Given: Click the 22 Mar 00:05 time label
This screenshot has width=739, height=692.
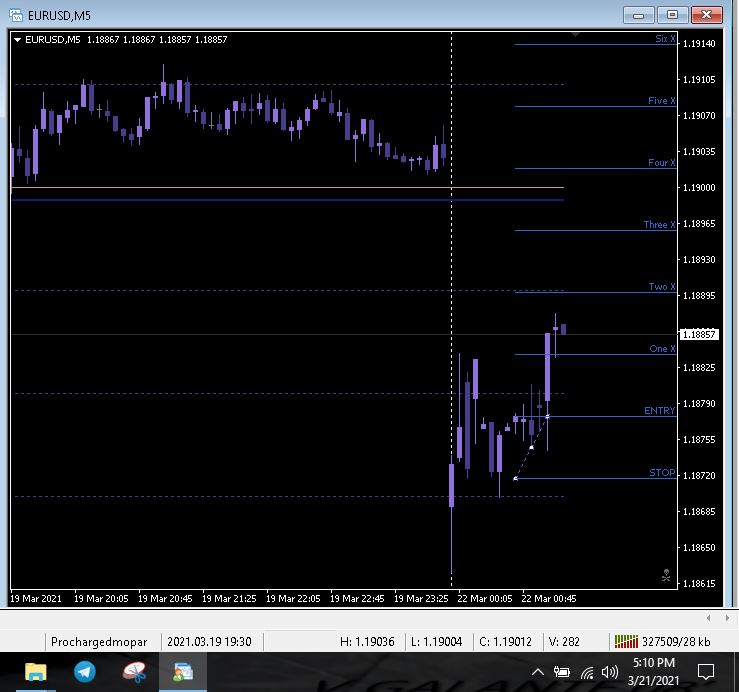Looking at the screenshot, I should point(484,599).
